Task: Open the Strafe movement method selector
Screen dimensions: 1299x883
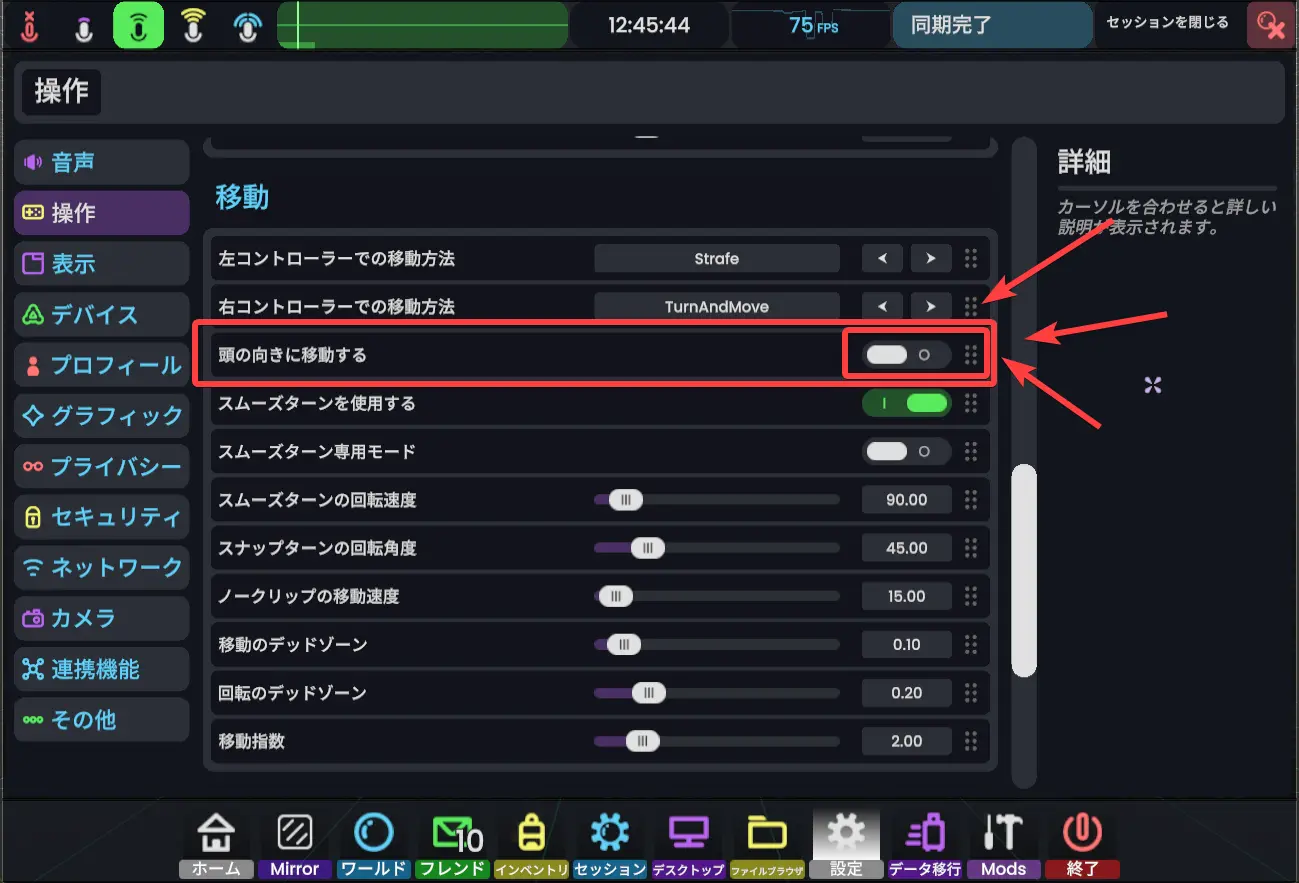Action: pyautogui.click(x=716, y=258)
